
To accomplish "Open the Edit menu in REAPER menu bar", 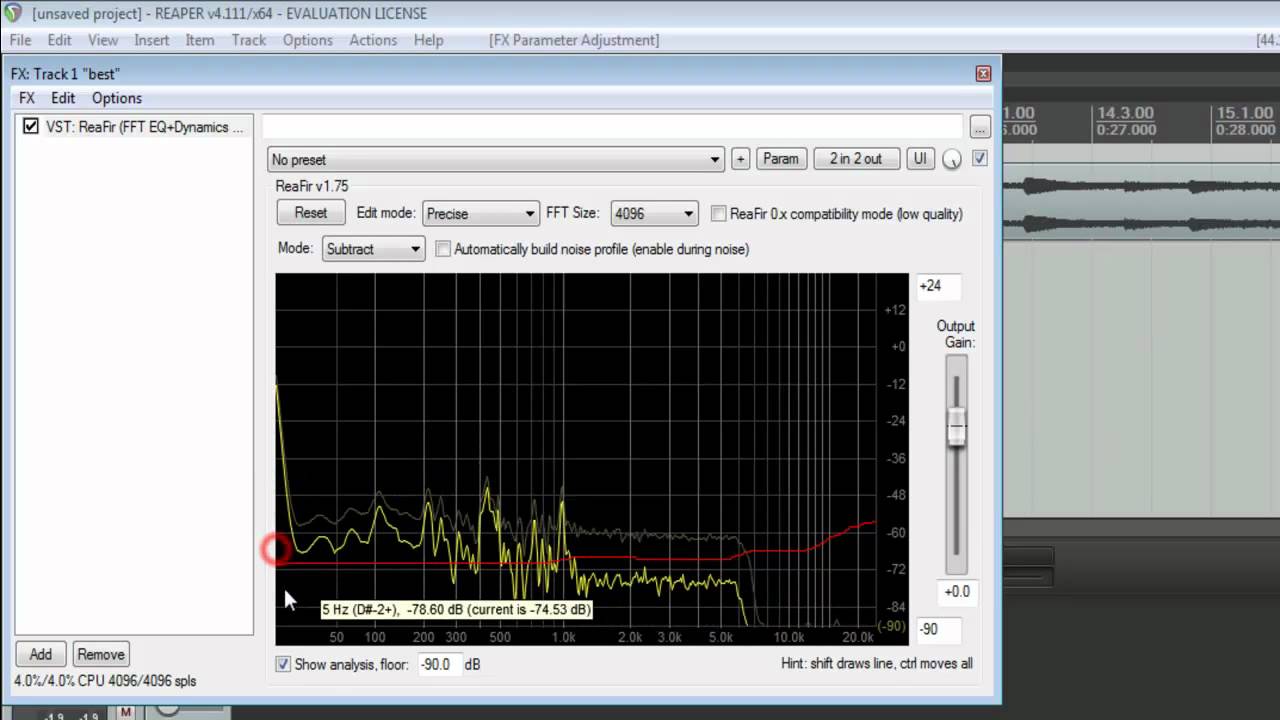I will point(59,40).
